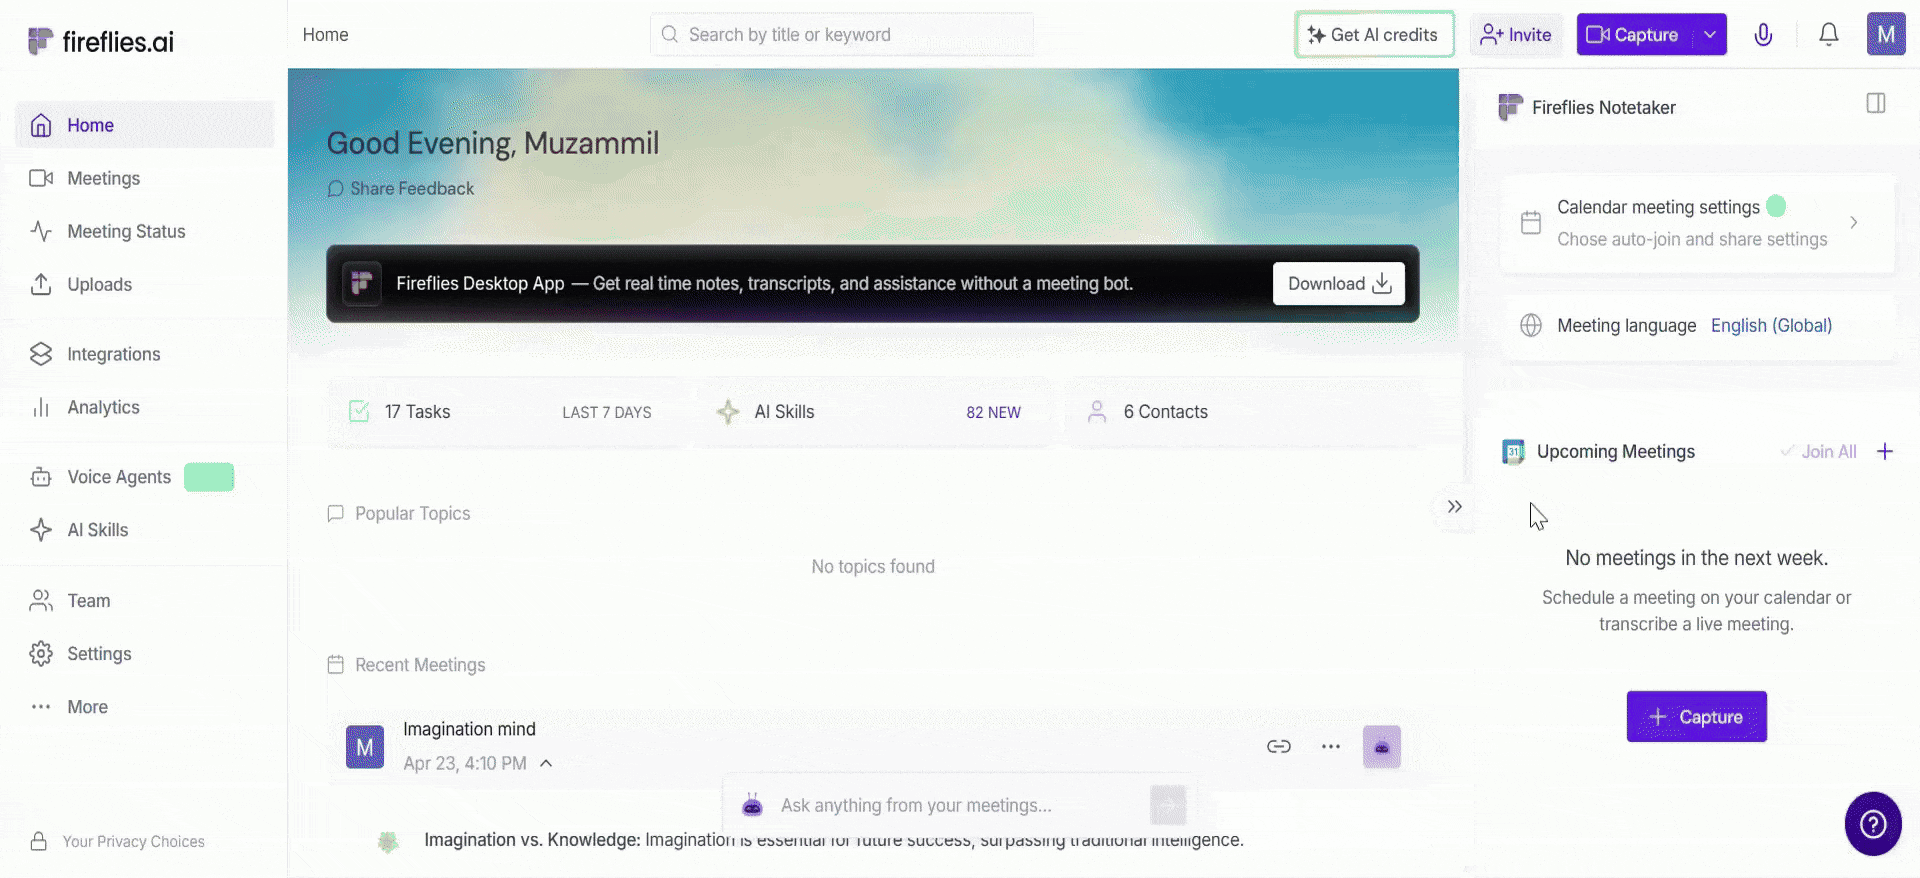
Task: Change meeting language English (Global)
Action: (x=1771, y=326)
